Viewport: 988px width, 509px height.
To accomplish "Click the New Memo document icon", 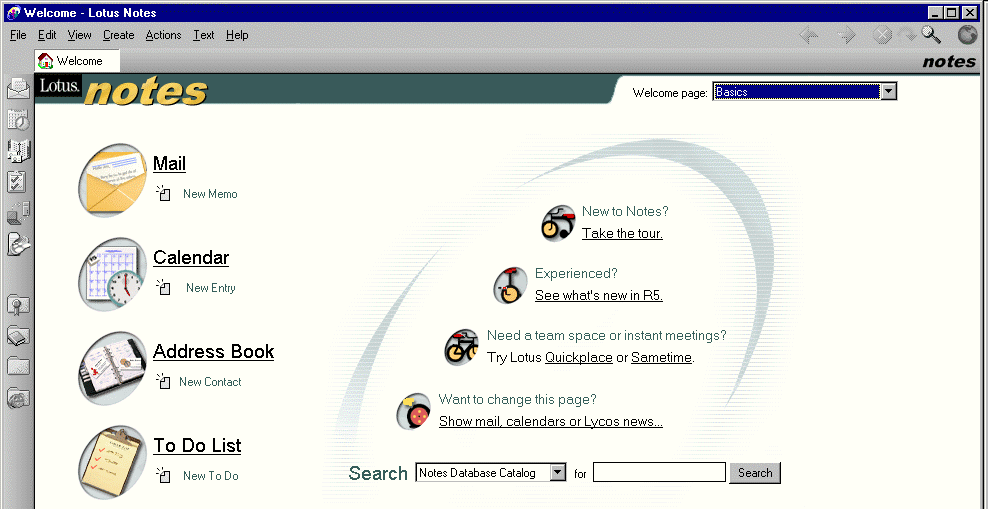I will 164,193.
